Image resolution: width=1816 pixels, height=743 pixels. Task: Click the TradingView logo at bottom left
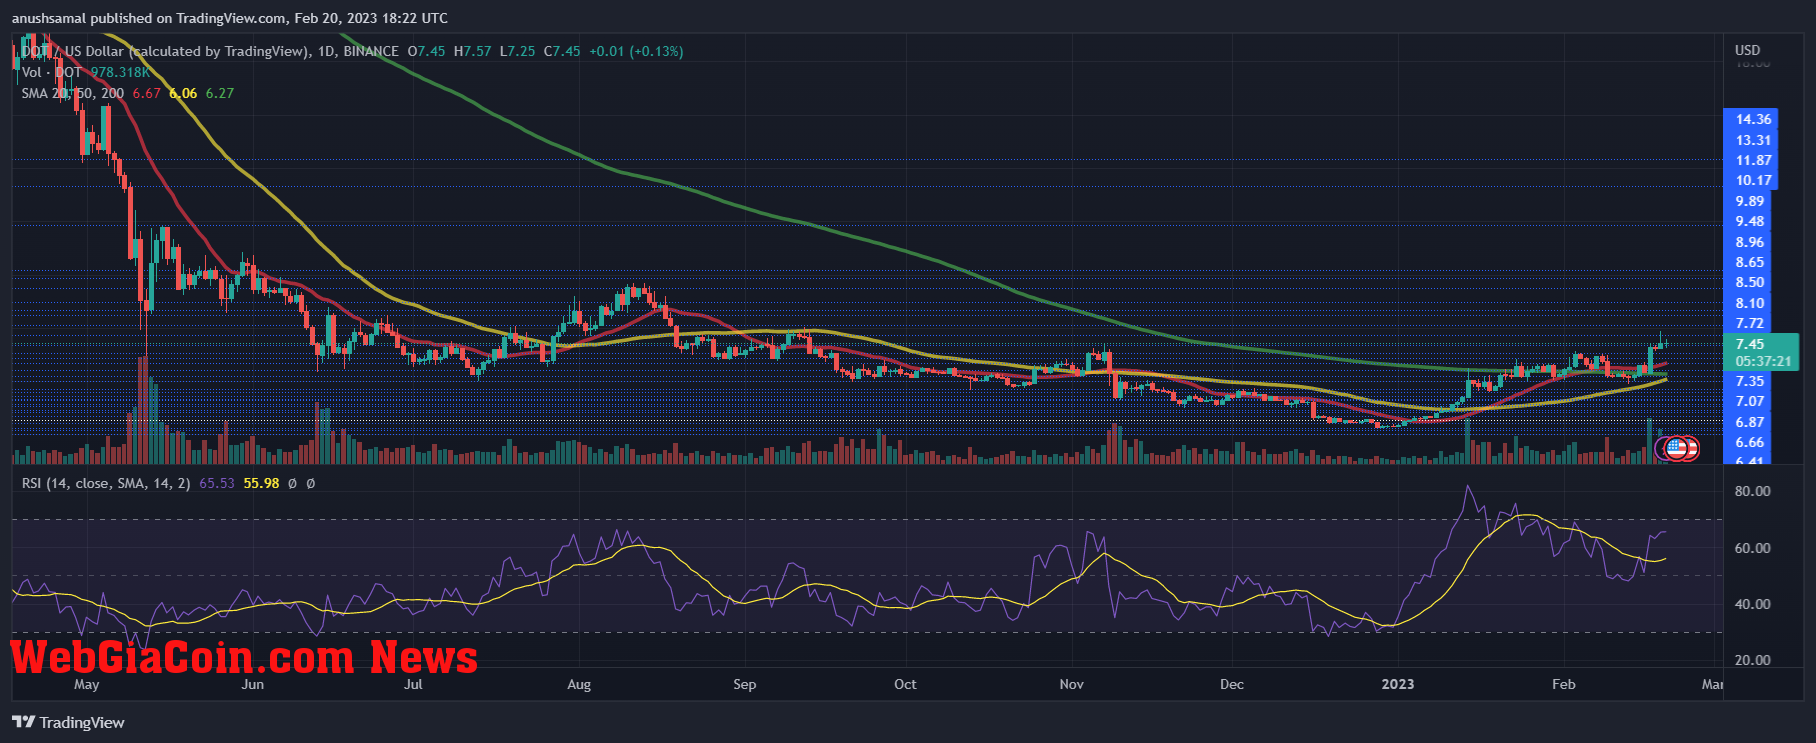69,722
